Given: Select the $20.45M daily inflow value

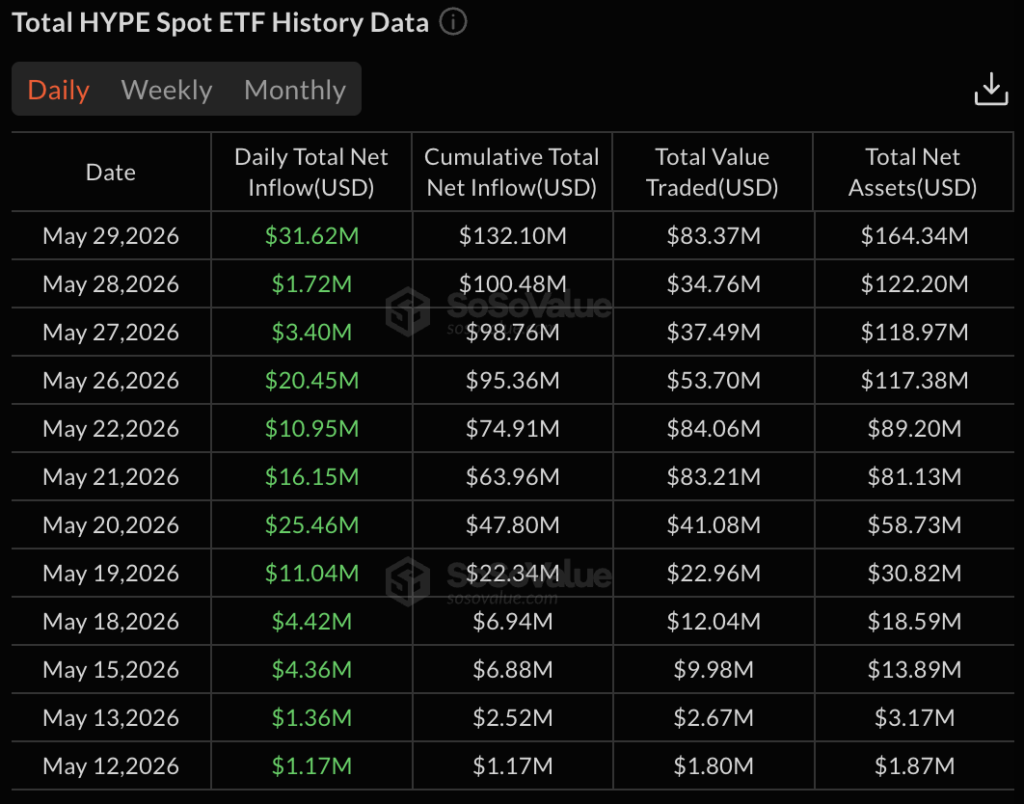Looking at the screenshot, I should click(x=312, y=381).
